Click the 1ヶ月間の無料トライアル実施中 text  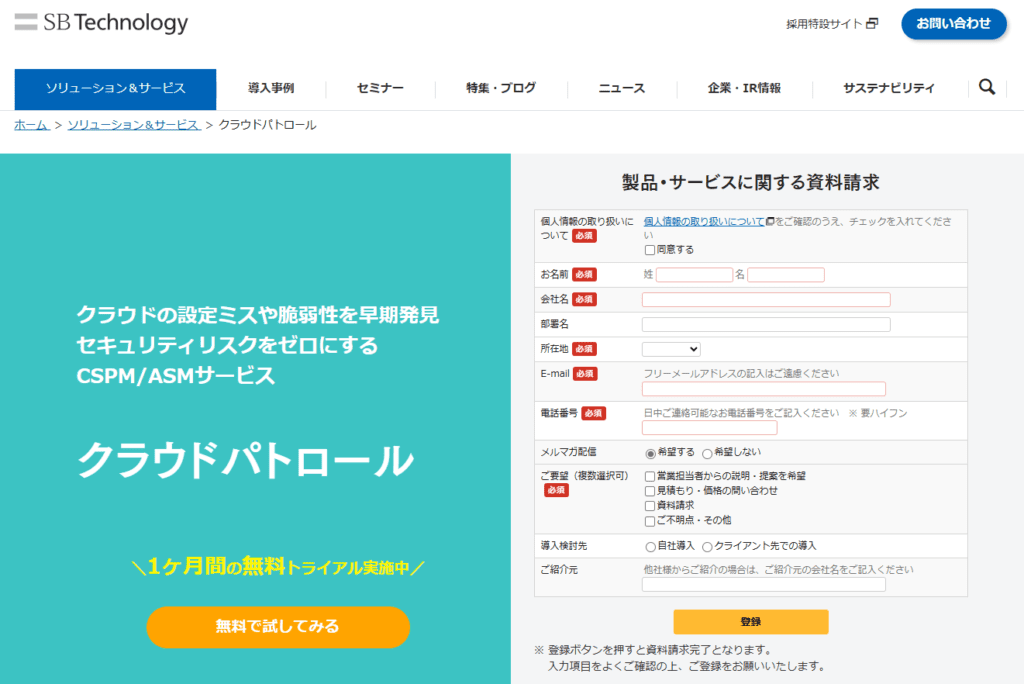pos(278,566)
